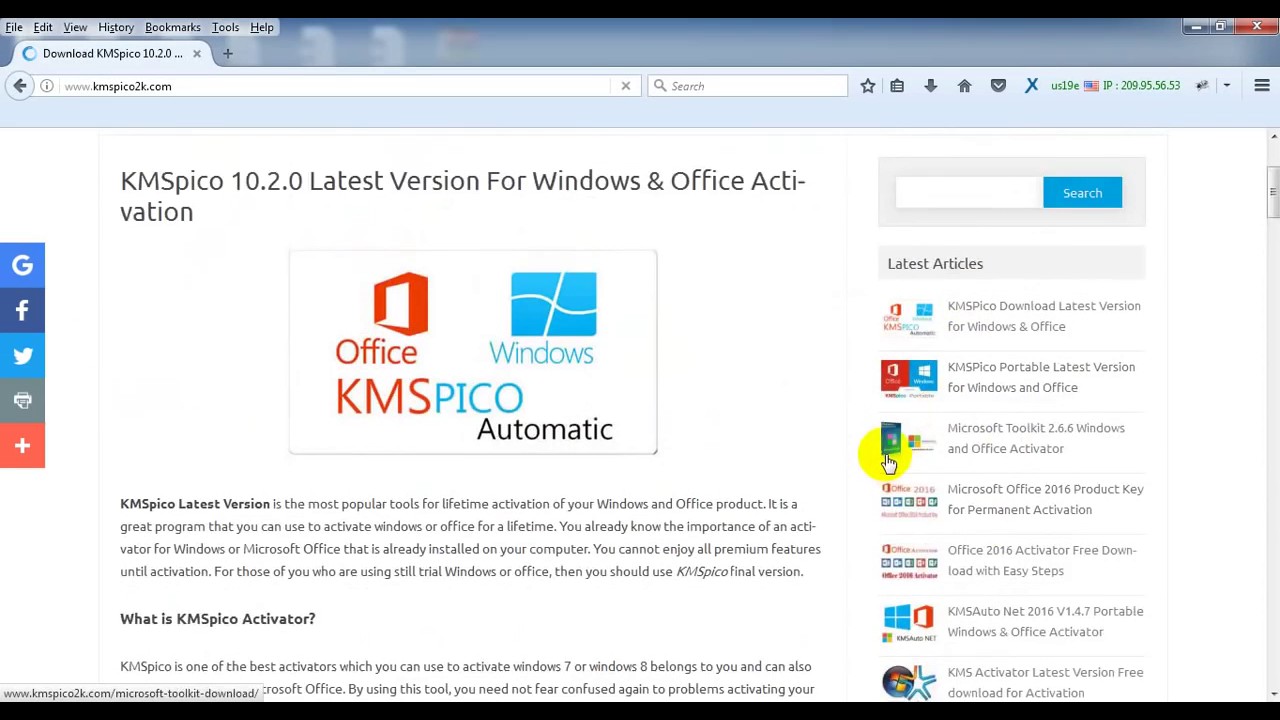
Task: Click the 'Latest Articles' sidebar heading
Action: tap(935, 264)
